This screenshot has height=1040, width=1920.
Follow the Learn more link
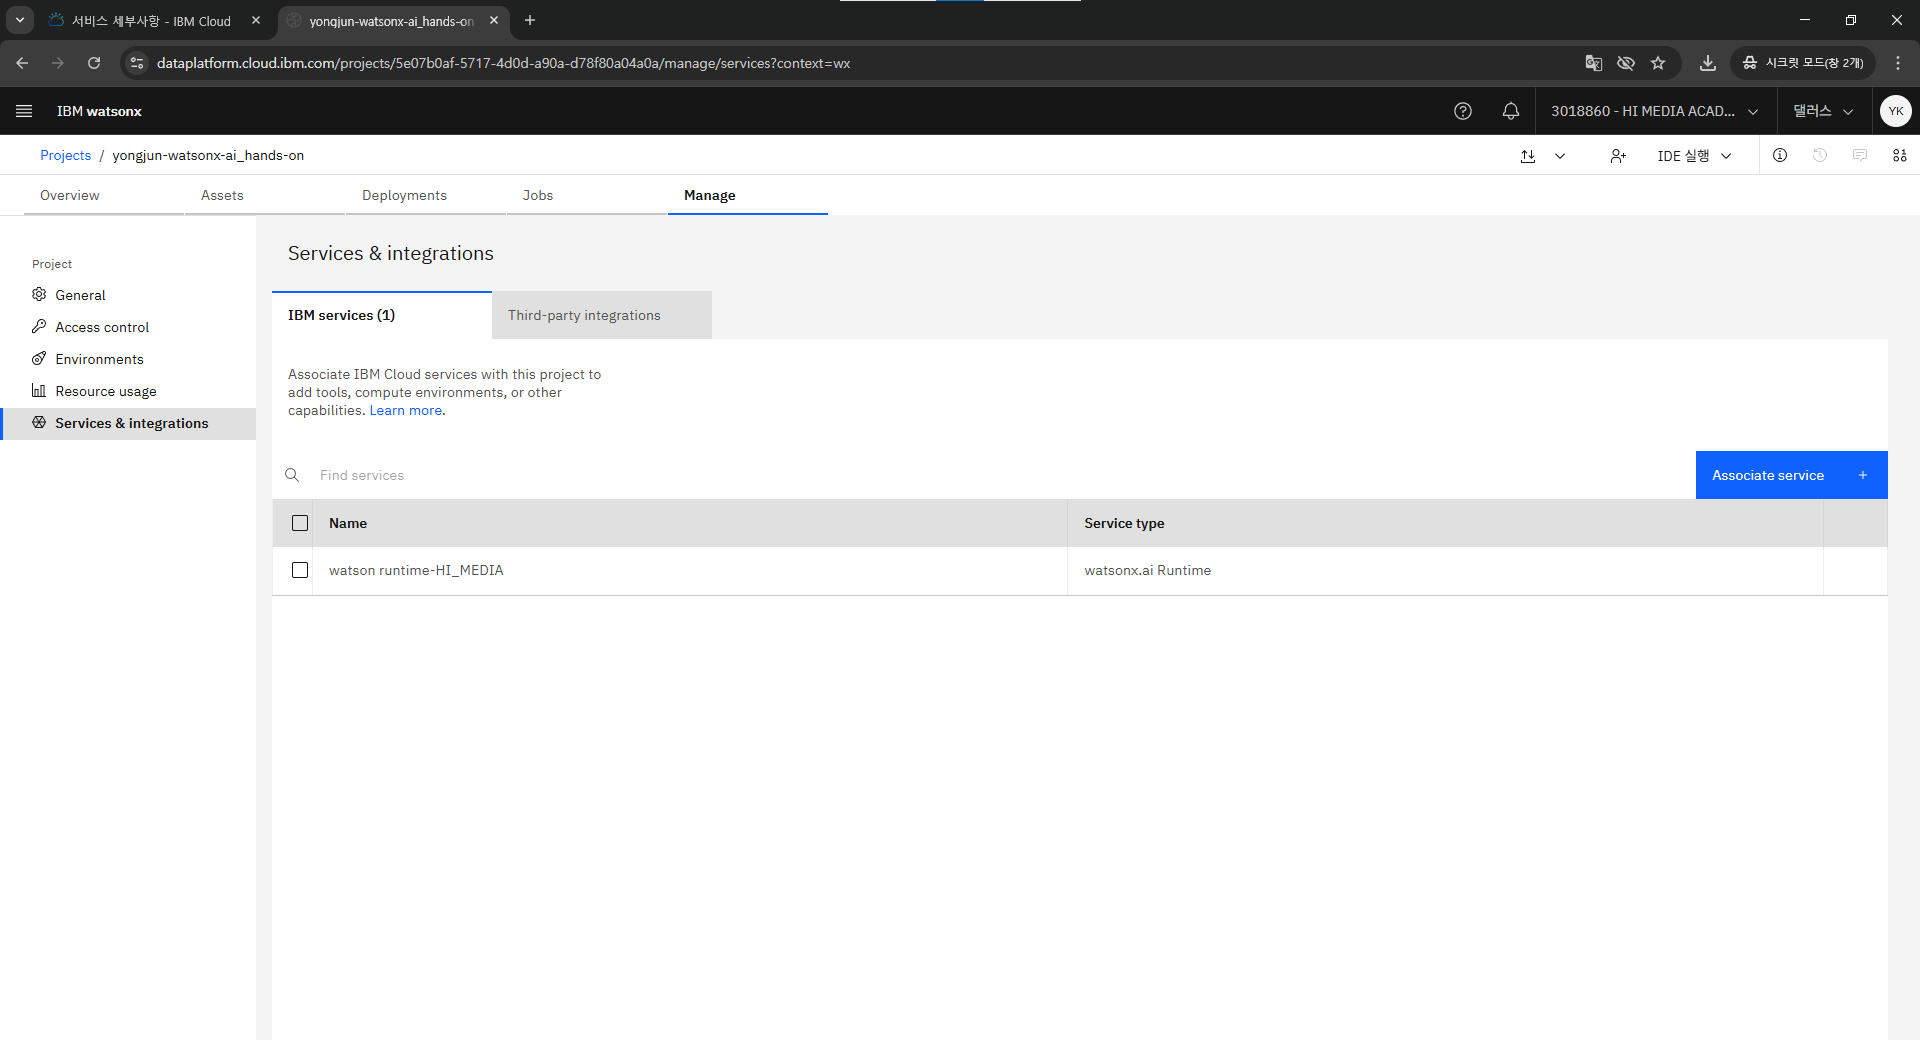[x=406, y=410]
